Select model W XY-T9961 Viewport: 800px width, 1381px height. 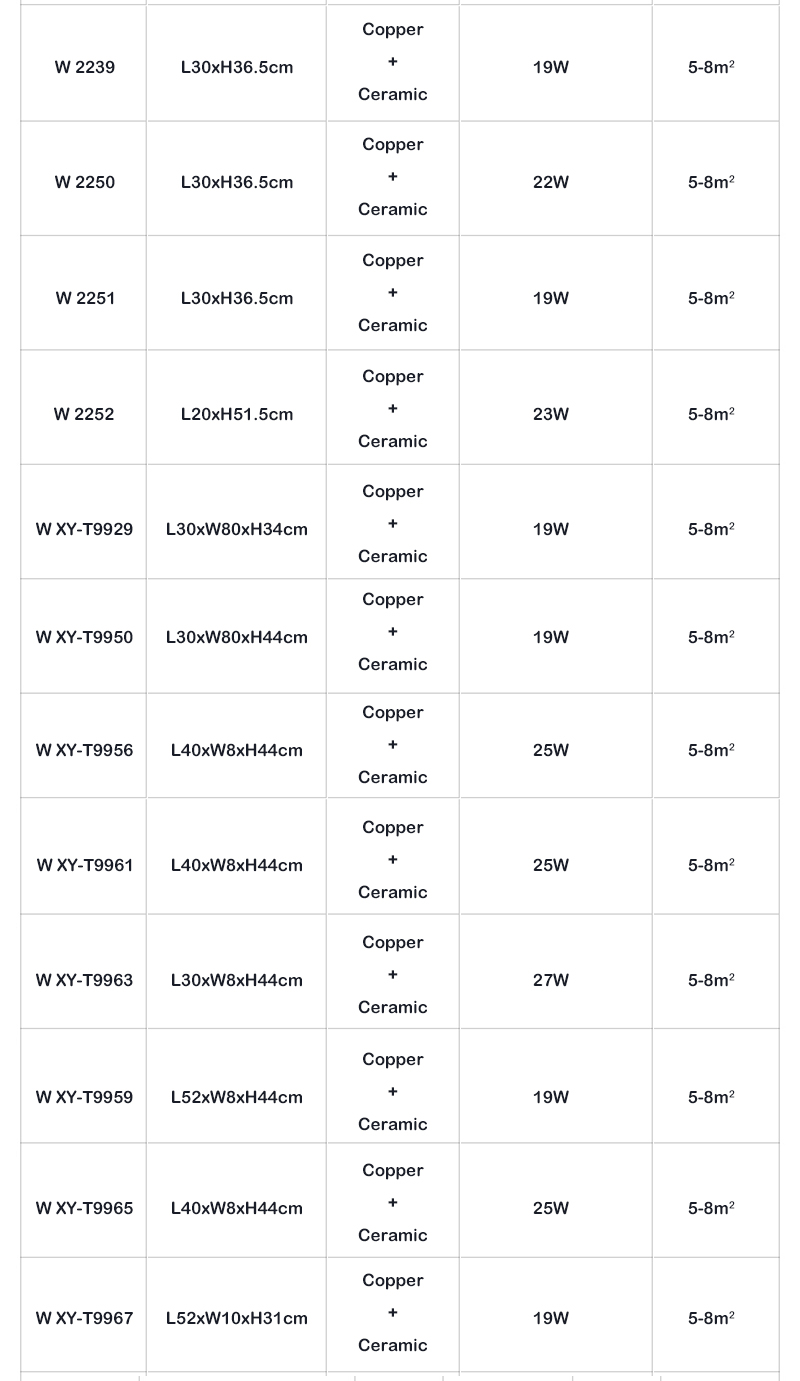tap(85, 866)
